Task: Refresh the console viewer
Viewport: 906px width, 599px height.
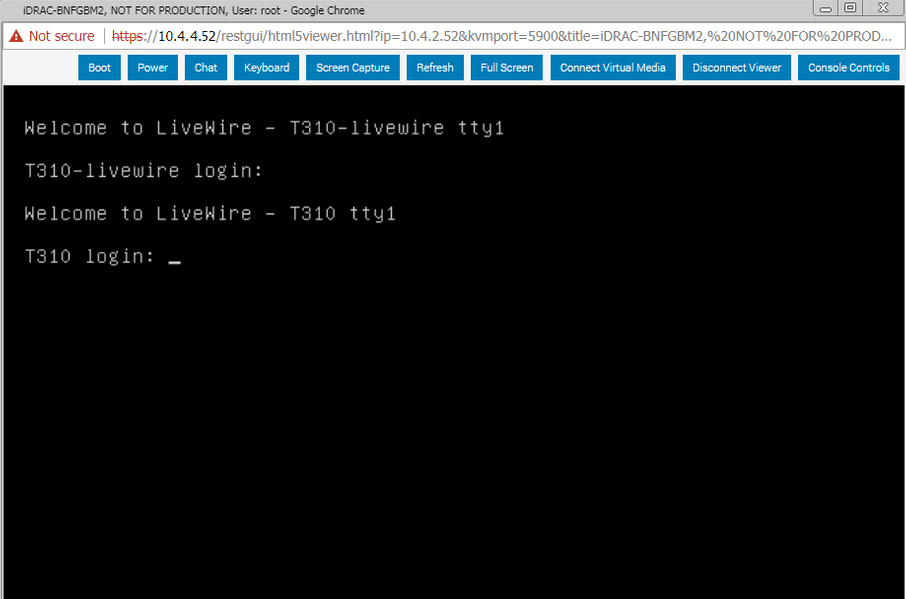Action: tap(435, 68)
